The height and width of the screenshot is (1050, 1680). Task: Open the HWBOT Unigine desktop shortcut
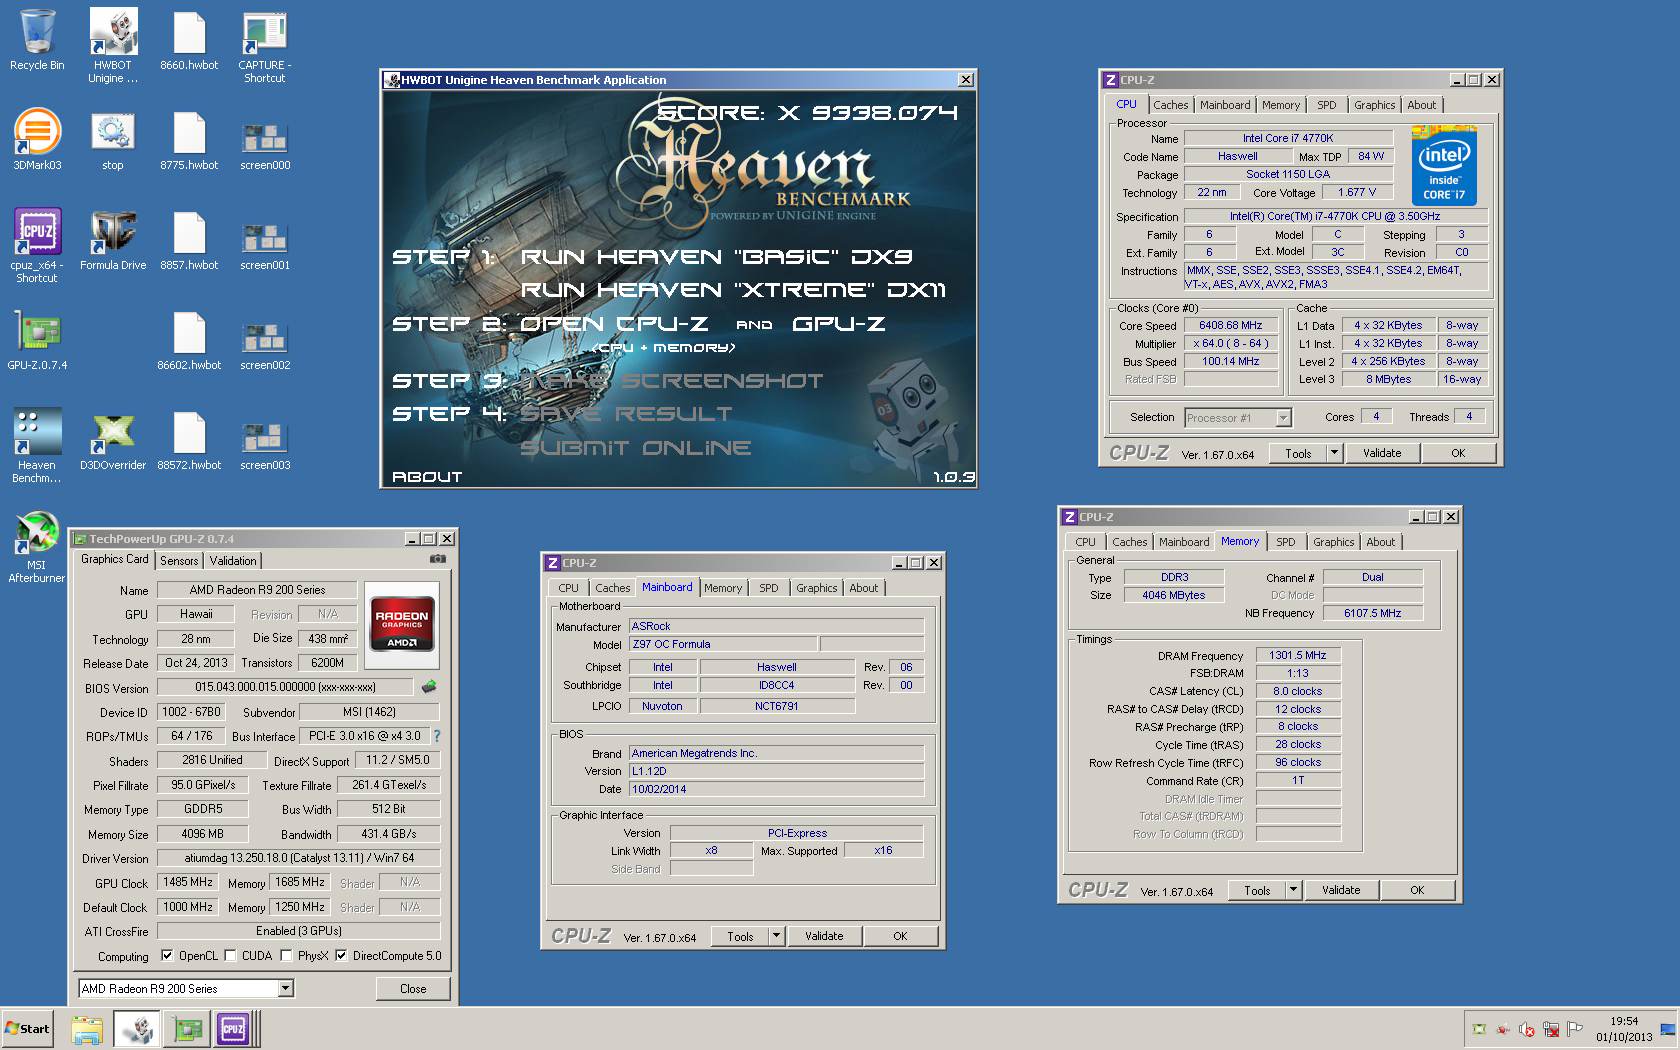[x=113, y=45]
